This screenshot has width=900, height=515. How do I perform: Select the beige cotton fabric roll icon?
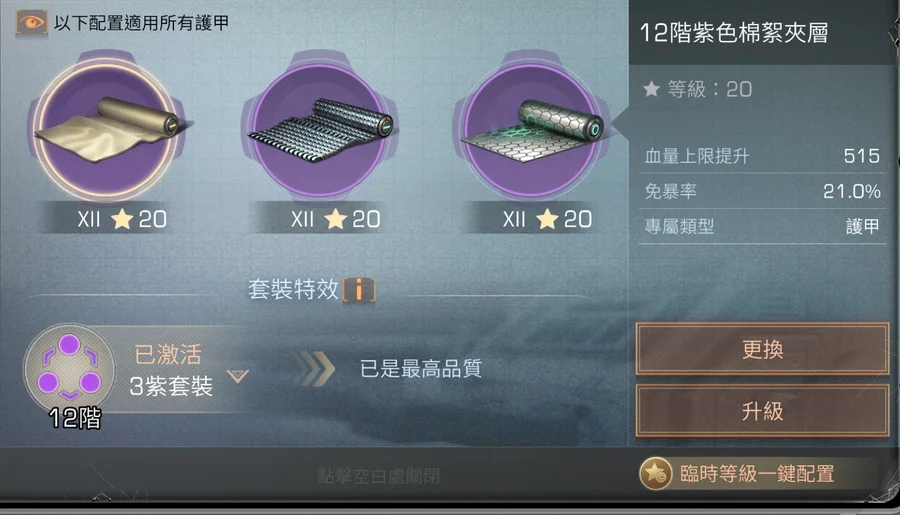point(107,130)
